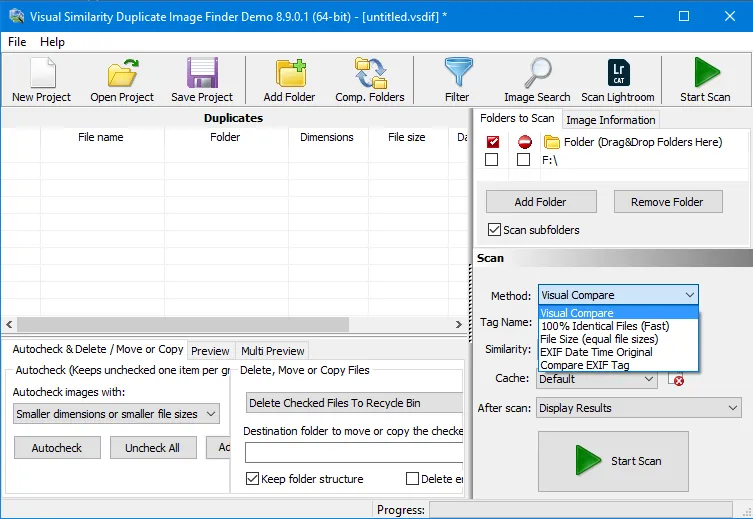Click the Progress bar in status bar
The image size is (753, 519).
pyautogui.click(x=581, y=509)
